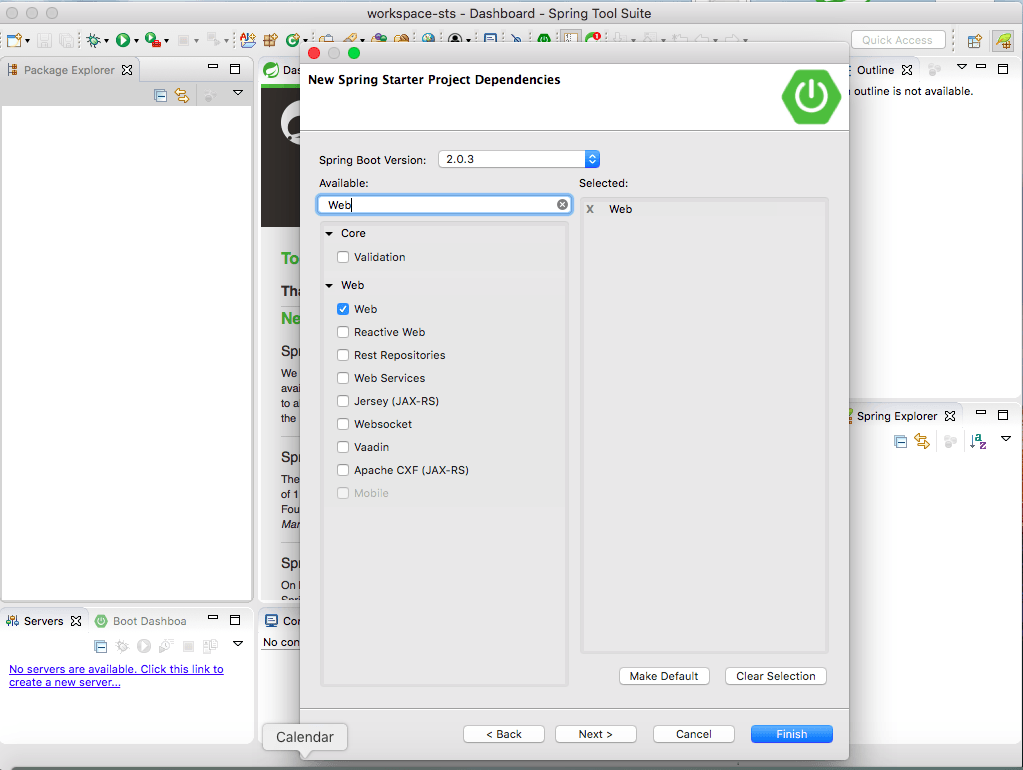The image size is (1023, 770).
Task: Tick the Vaadin dependency checkbox
Action: 343,447
